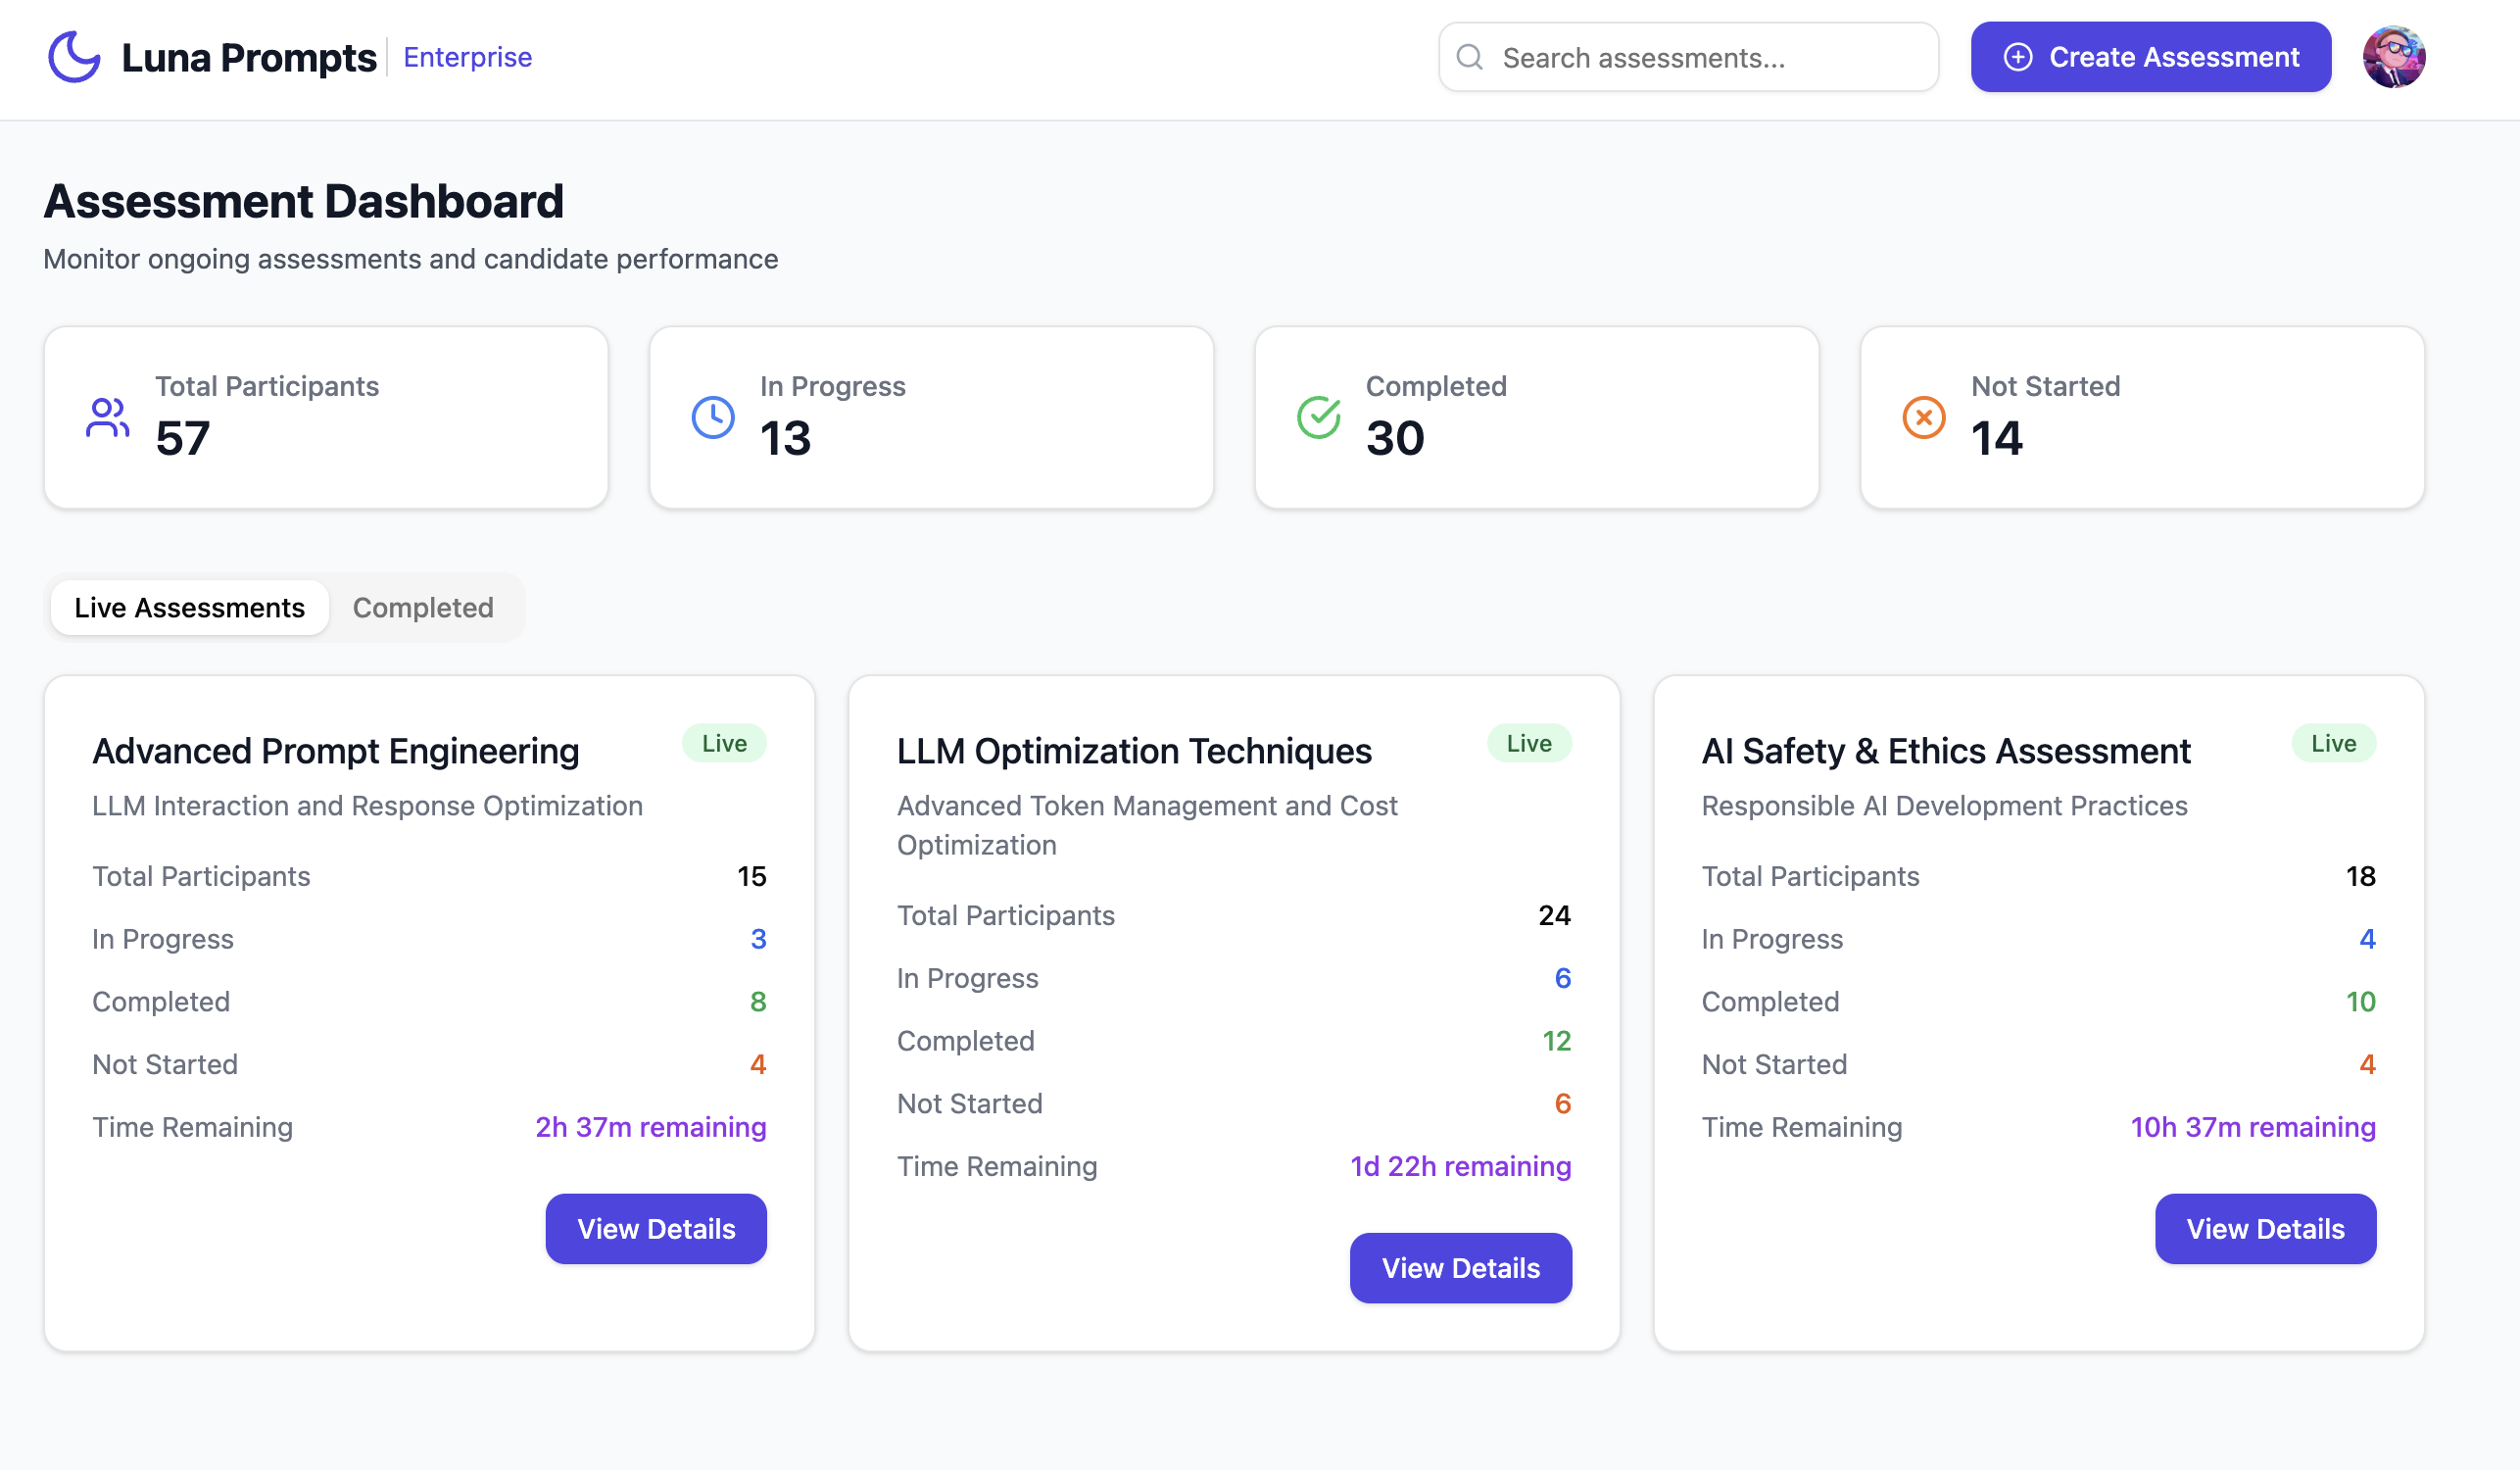Viewport: 2520px width, 1470px height.
Task: Click the plus icon on Create Assessment
Action: [x=2019, y=57]
